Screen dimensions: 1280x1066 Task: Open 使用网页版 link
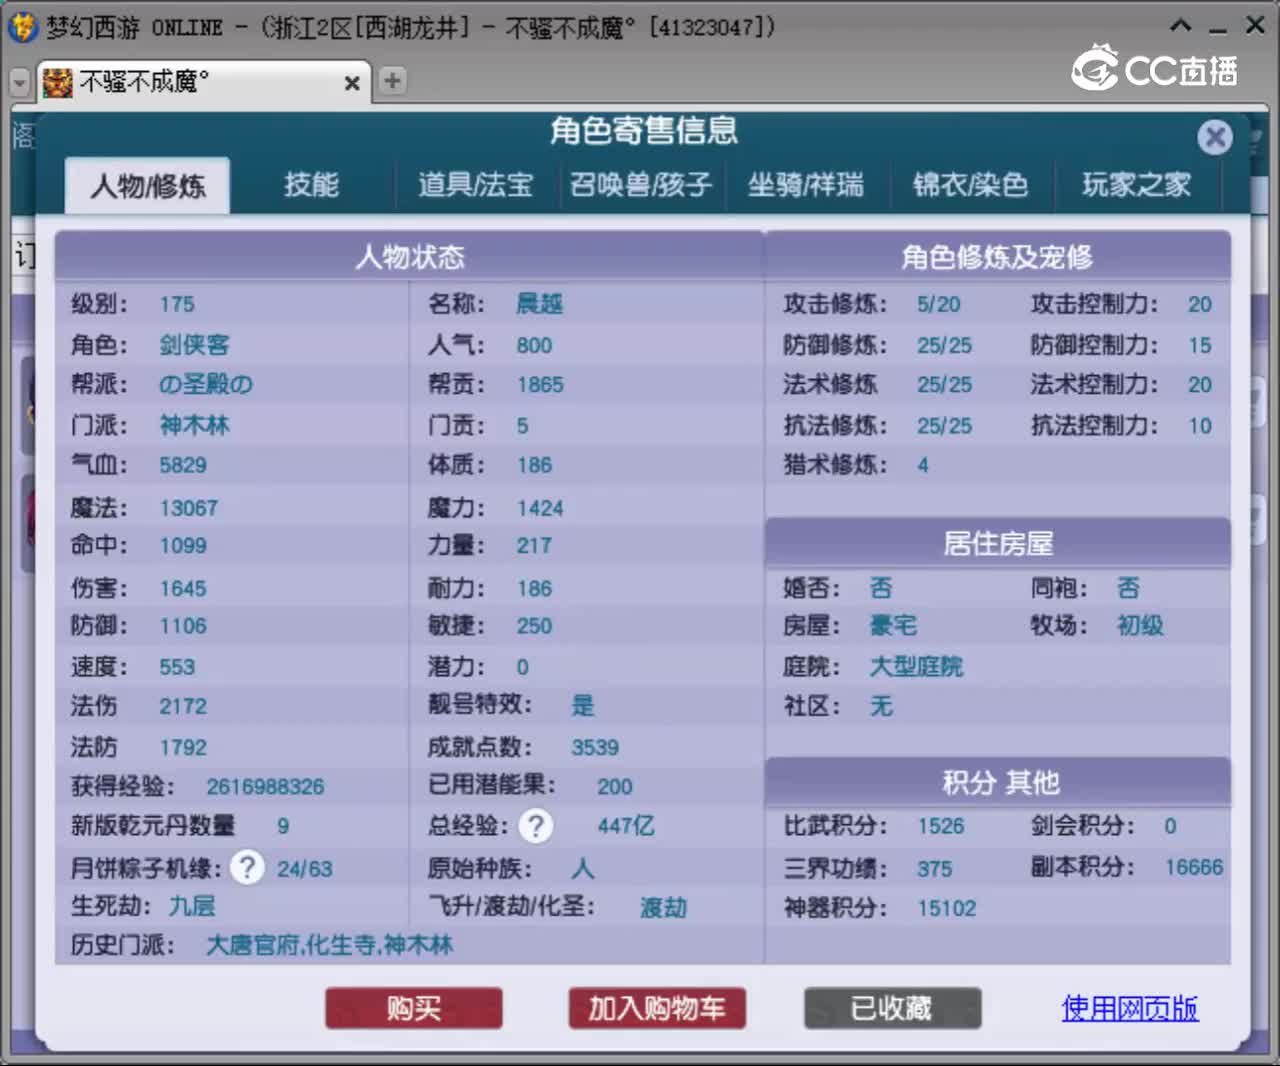1130,1008
